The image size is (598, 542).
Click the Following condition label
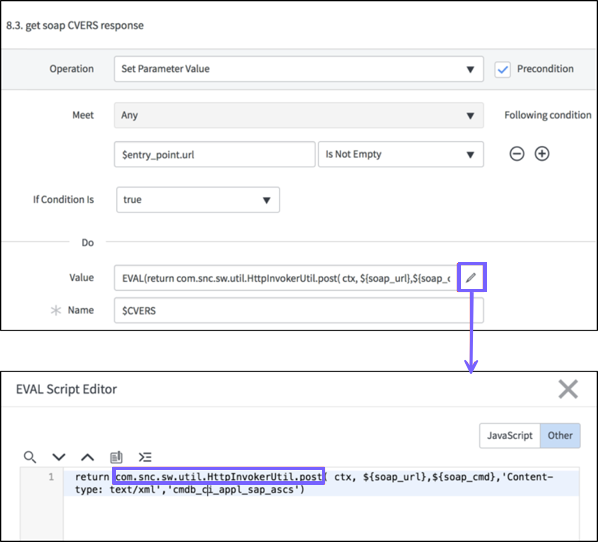[x=548, y=115]
